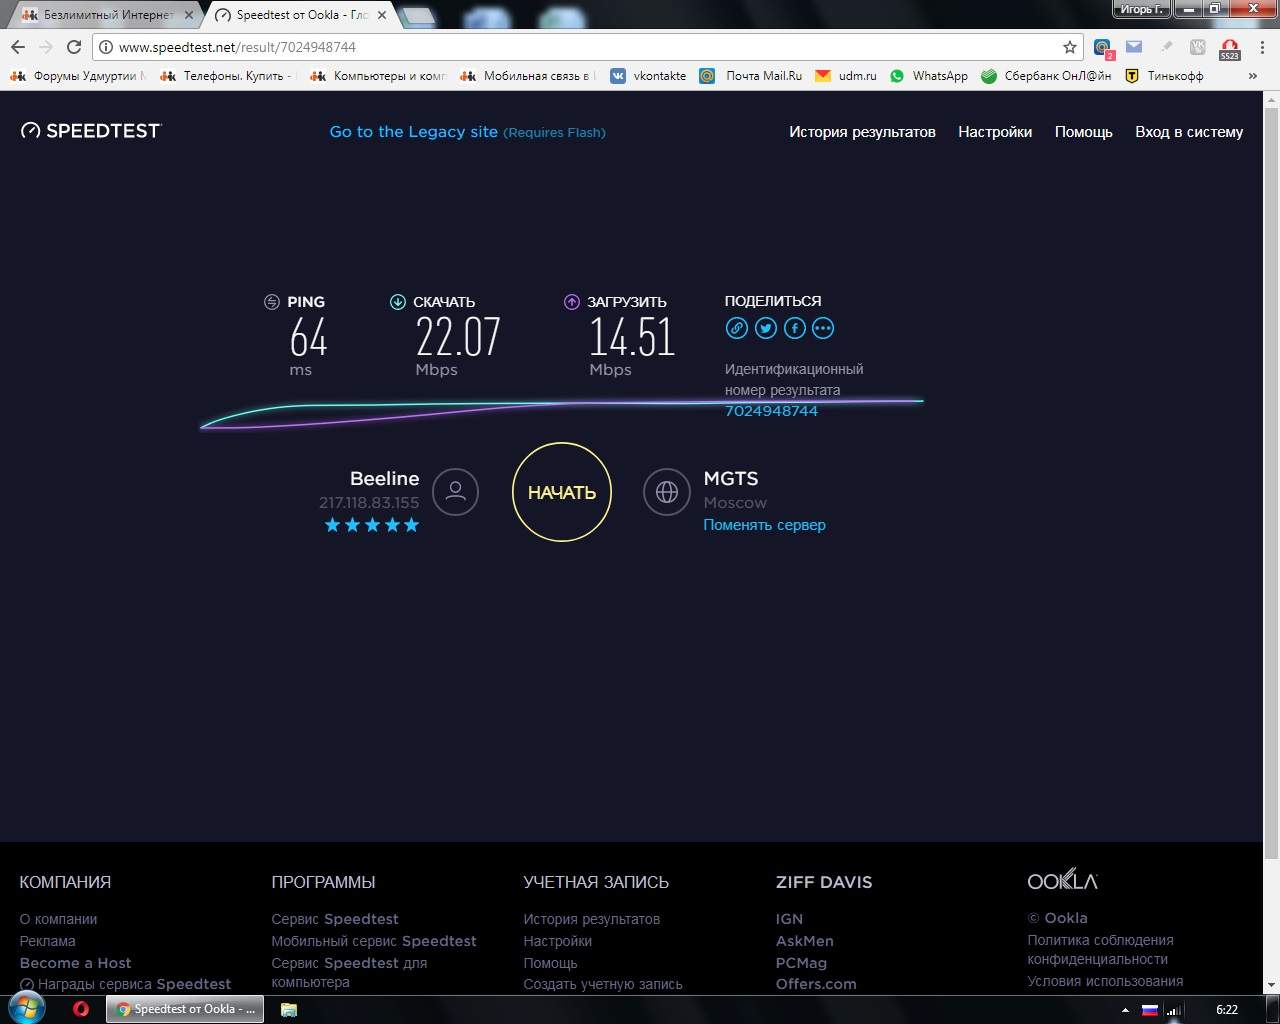Open more sharing options ellipsis icon
1280x1024 pixels.
click(x=823, y=328)
